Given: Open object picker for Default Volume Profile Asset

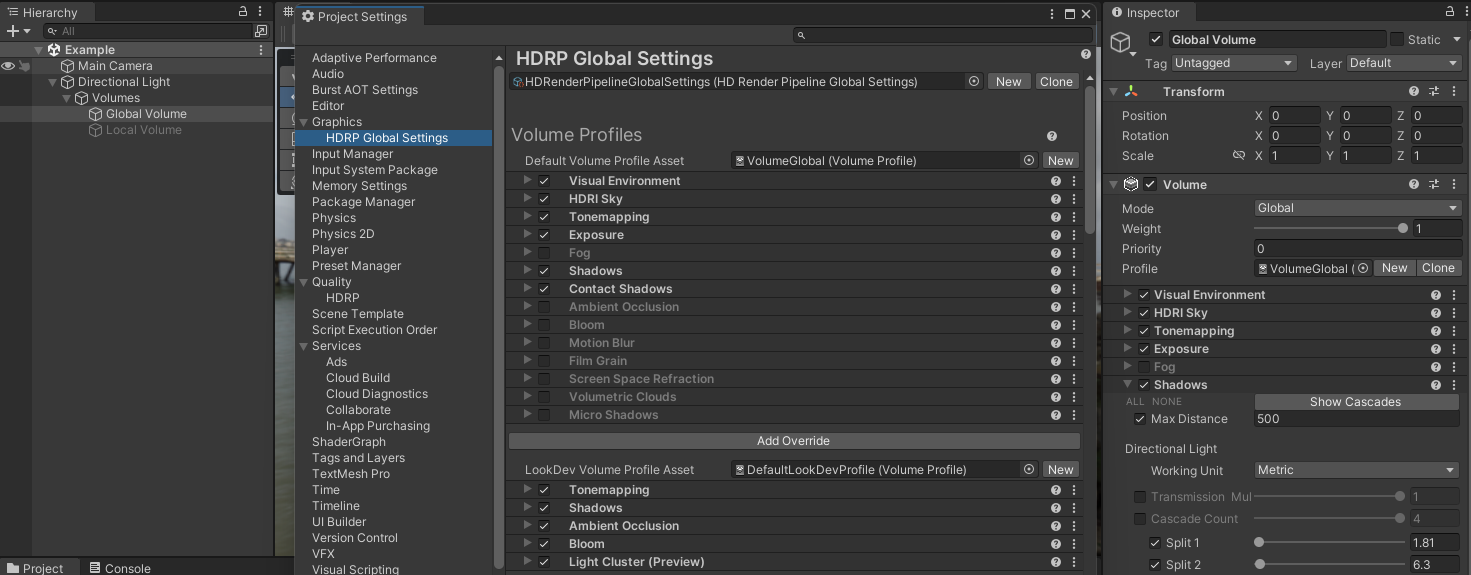Looking at the screenshot, I should tap(1029, 160).
